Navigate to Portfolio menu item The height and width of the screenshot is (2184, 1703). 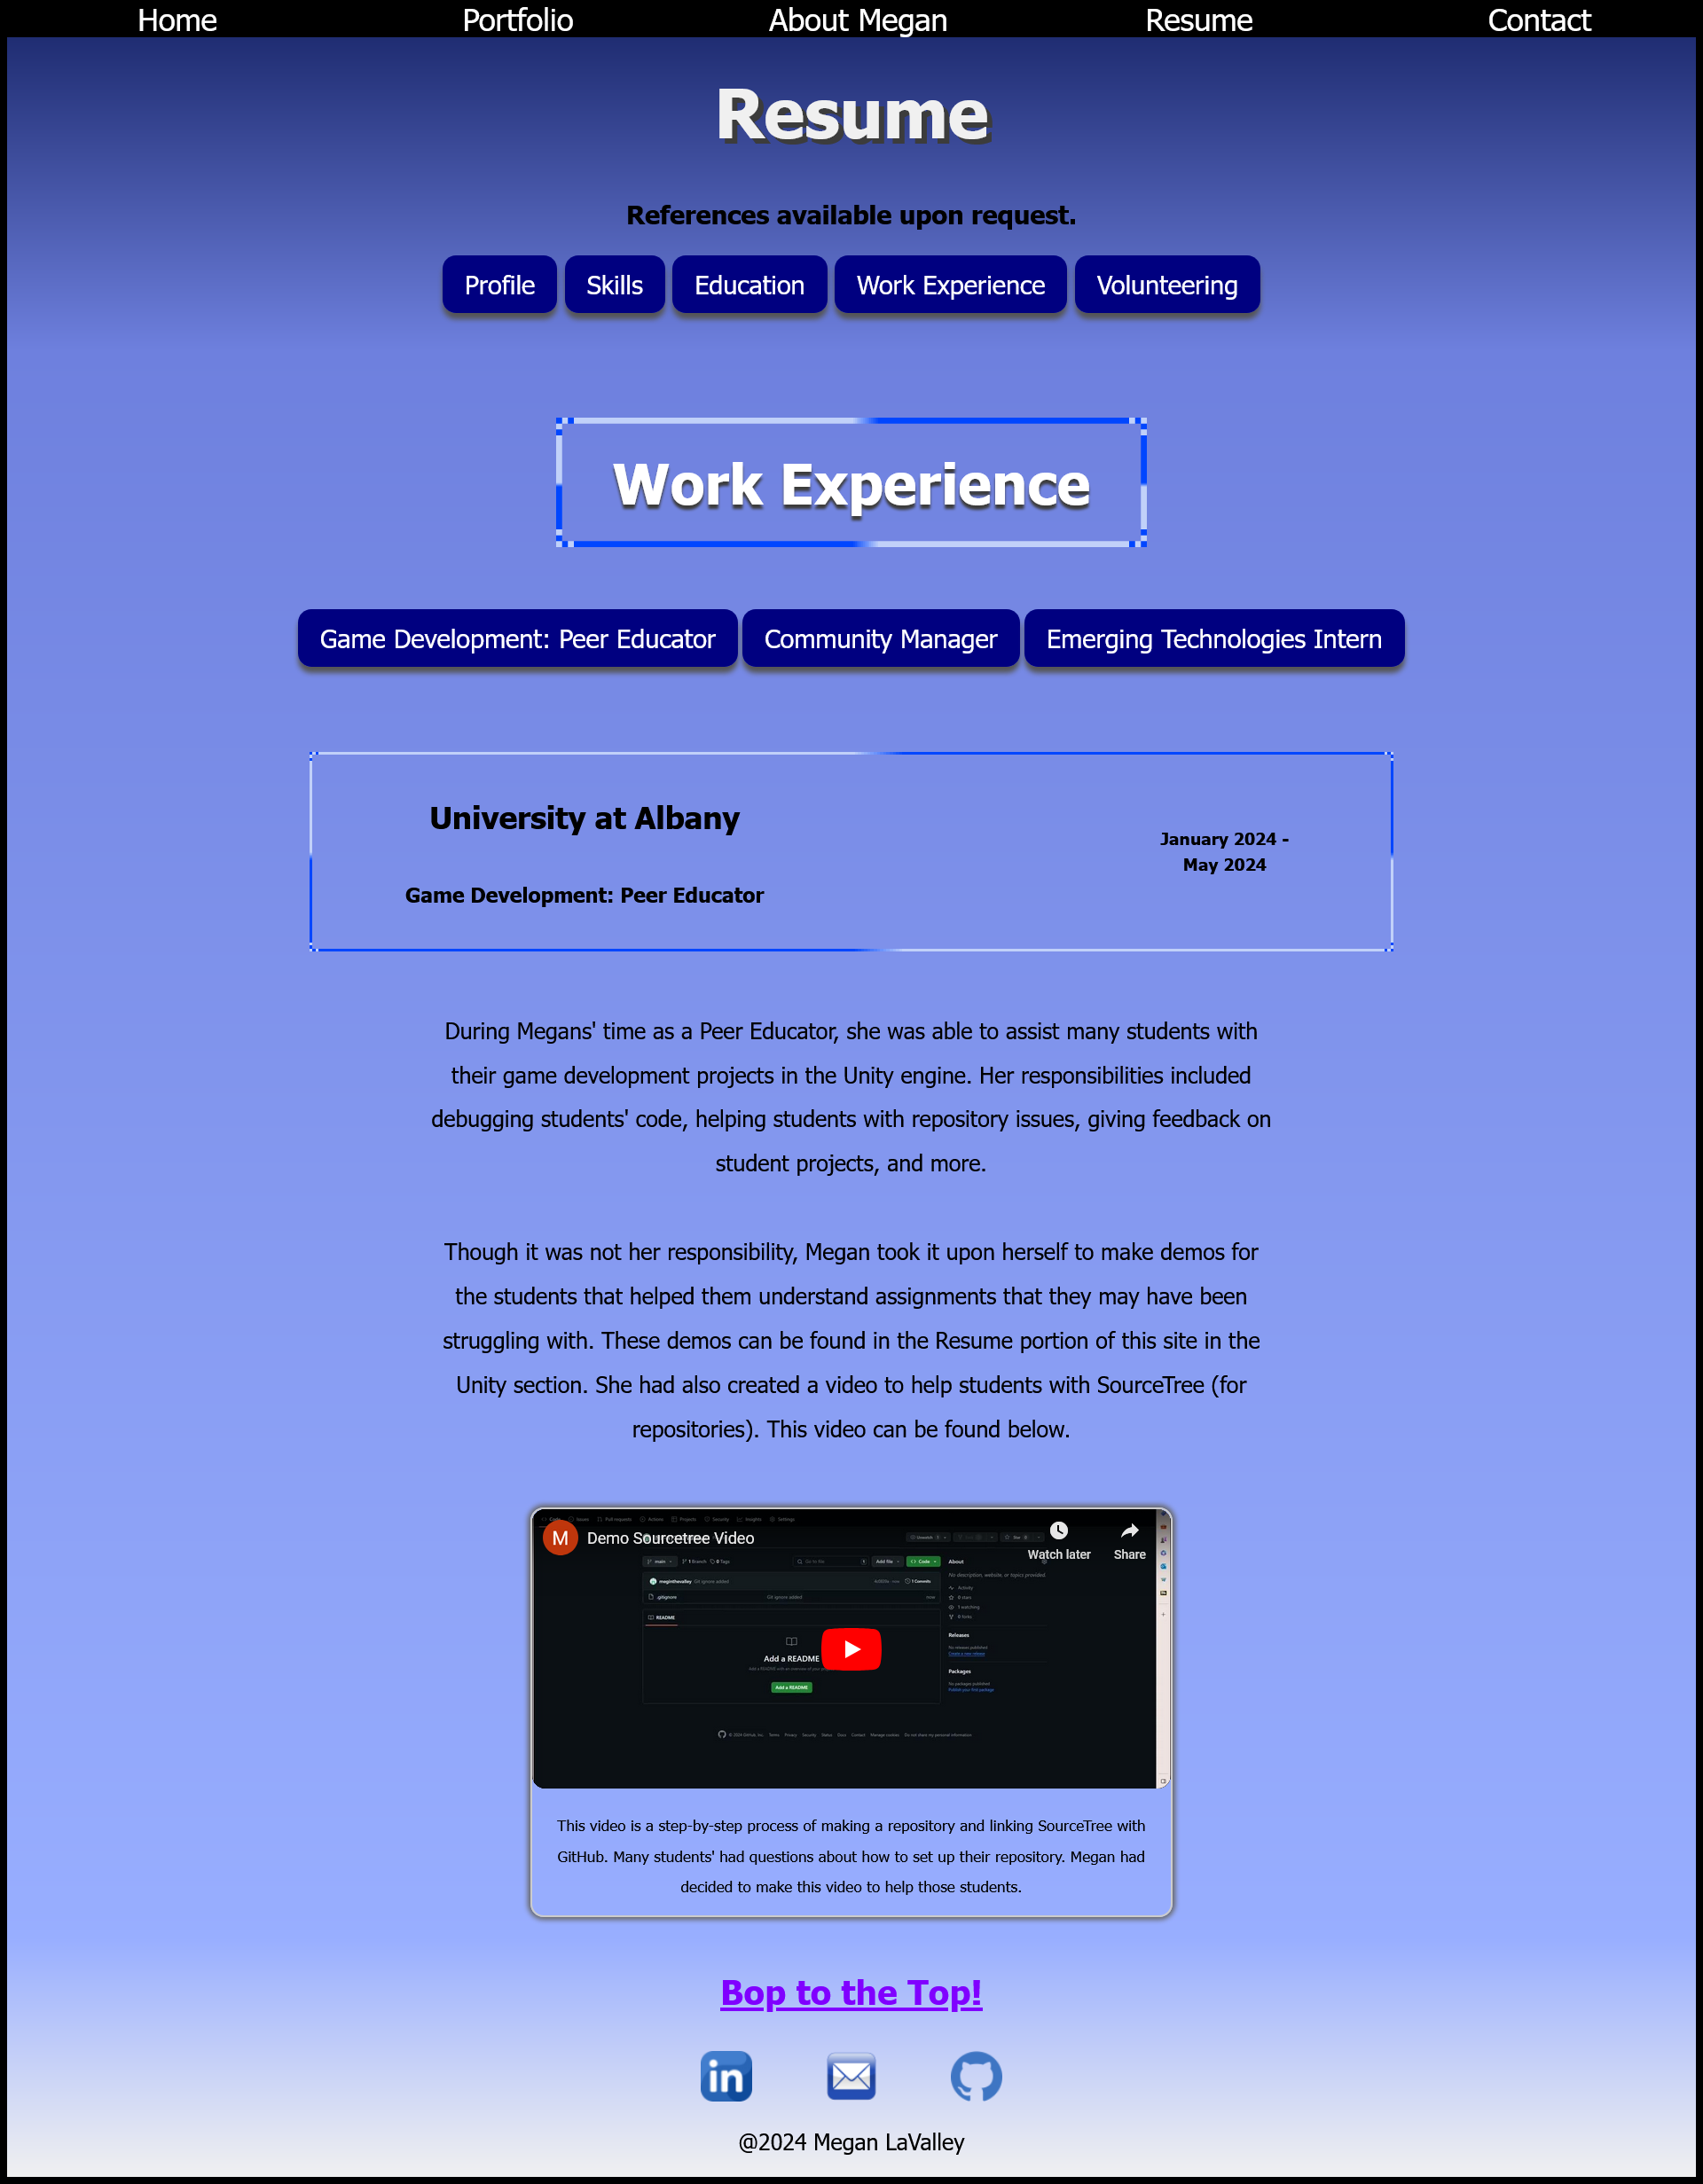(x=516, y=20)
